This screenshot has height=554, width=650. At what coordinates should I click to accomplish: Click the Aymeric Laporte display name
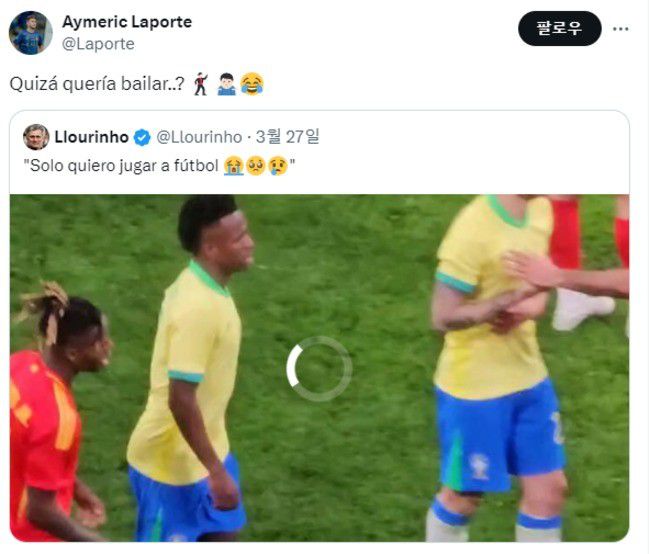[127, 22]
